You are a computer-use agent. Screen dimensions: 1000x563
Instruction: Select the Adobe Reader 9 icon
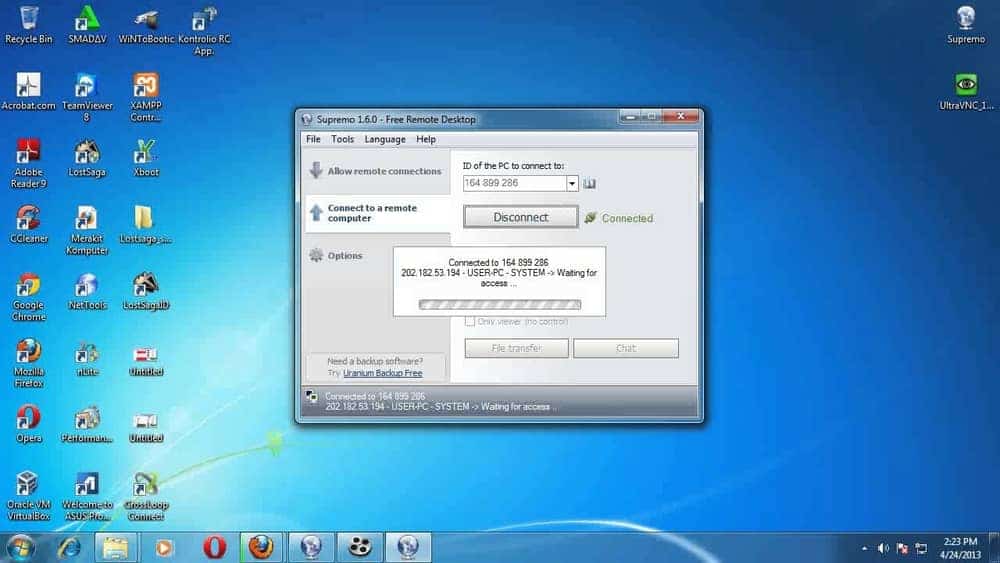coord(29,164)
